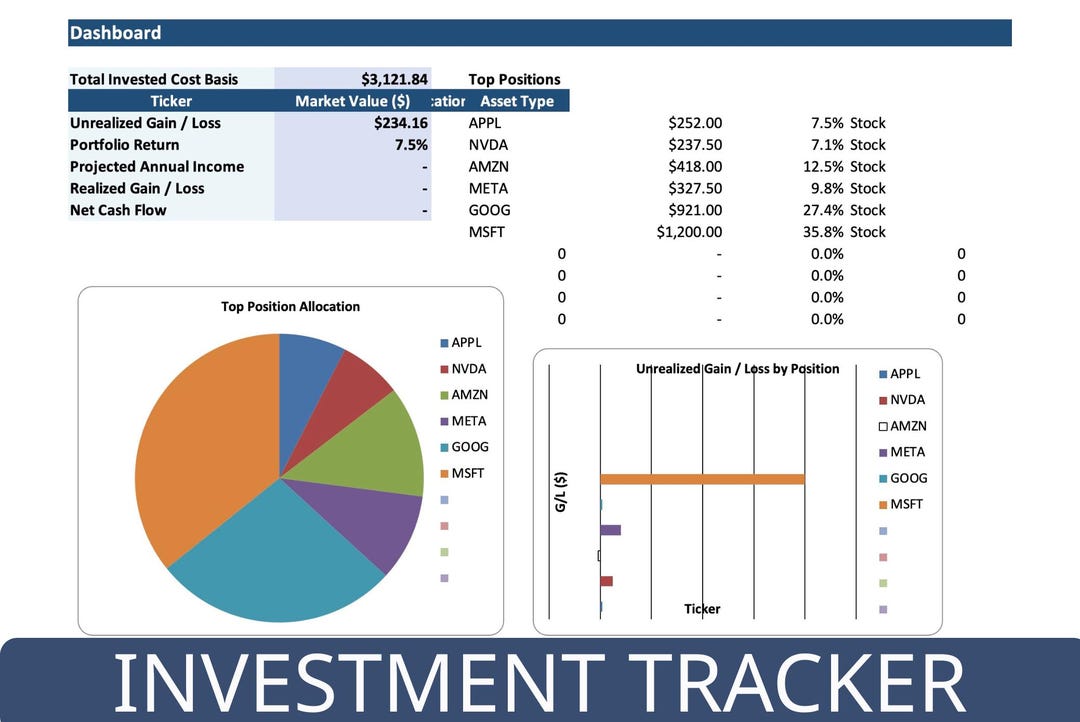The image size is (1080, 722).
Task: Select the $327.50 market value cell
Action: tap(695, 189)
